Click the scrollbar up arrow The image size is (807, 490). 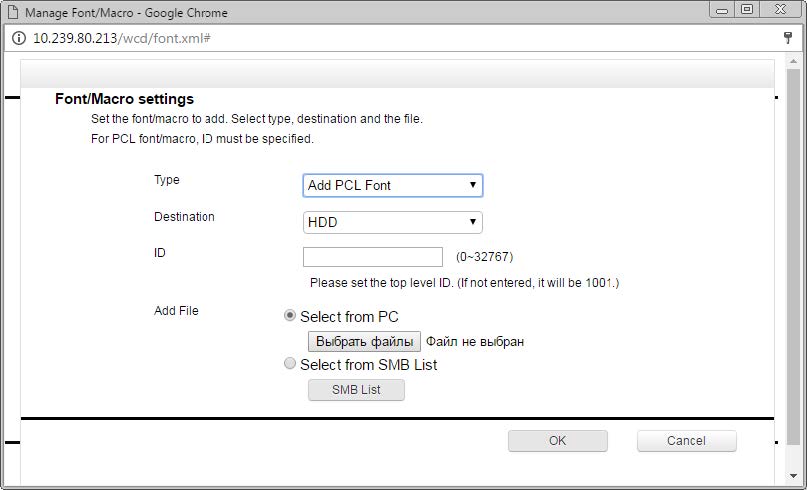793,61
